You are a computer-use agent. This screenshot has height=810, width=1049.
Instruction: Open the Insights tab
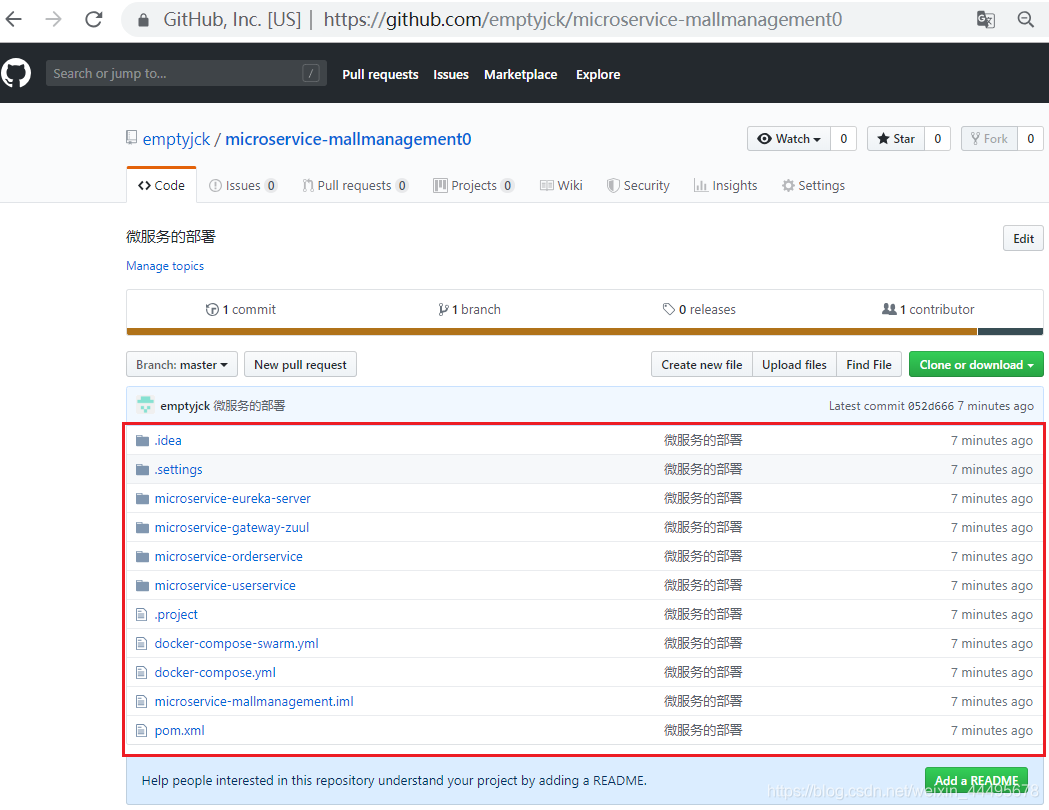[x=725, y=185]
